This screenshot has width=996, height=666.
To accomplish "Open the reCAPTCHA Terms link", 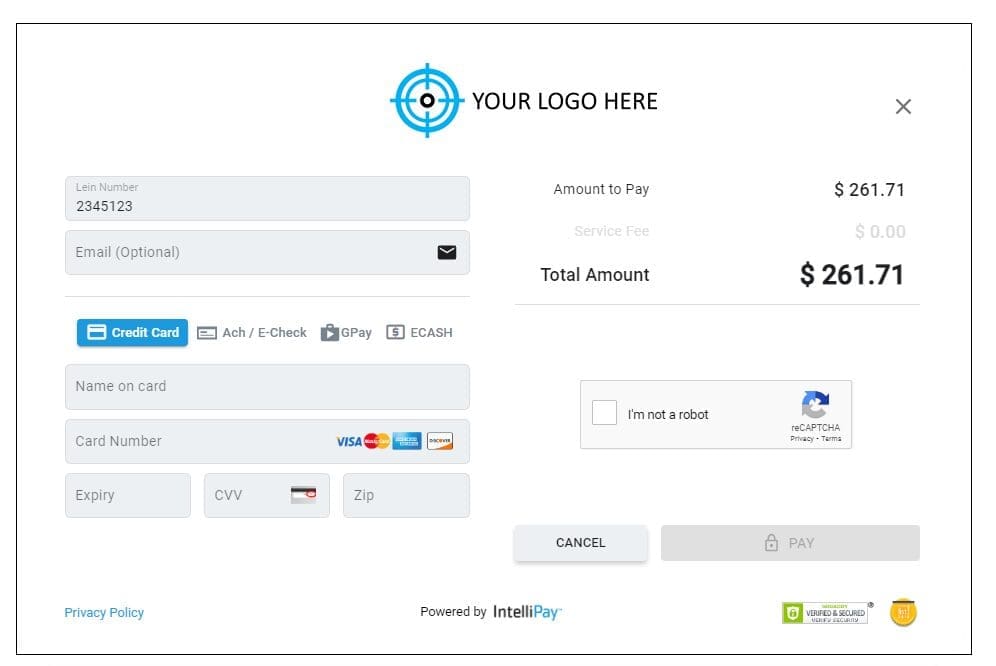I will [x=833, y=438].
